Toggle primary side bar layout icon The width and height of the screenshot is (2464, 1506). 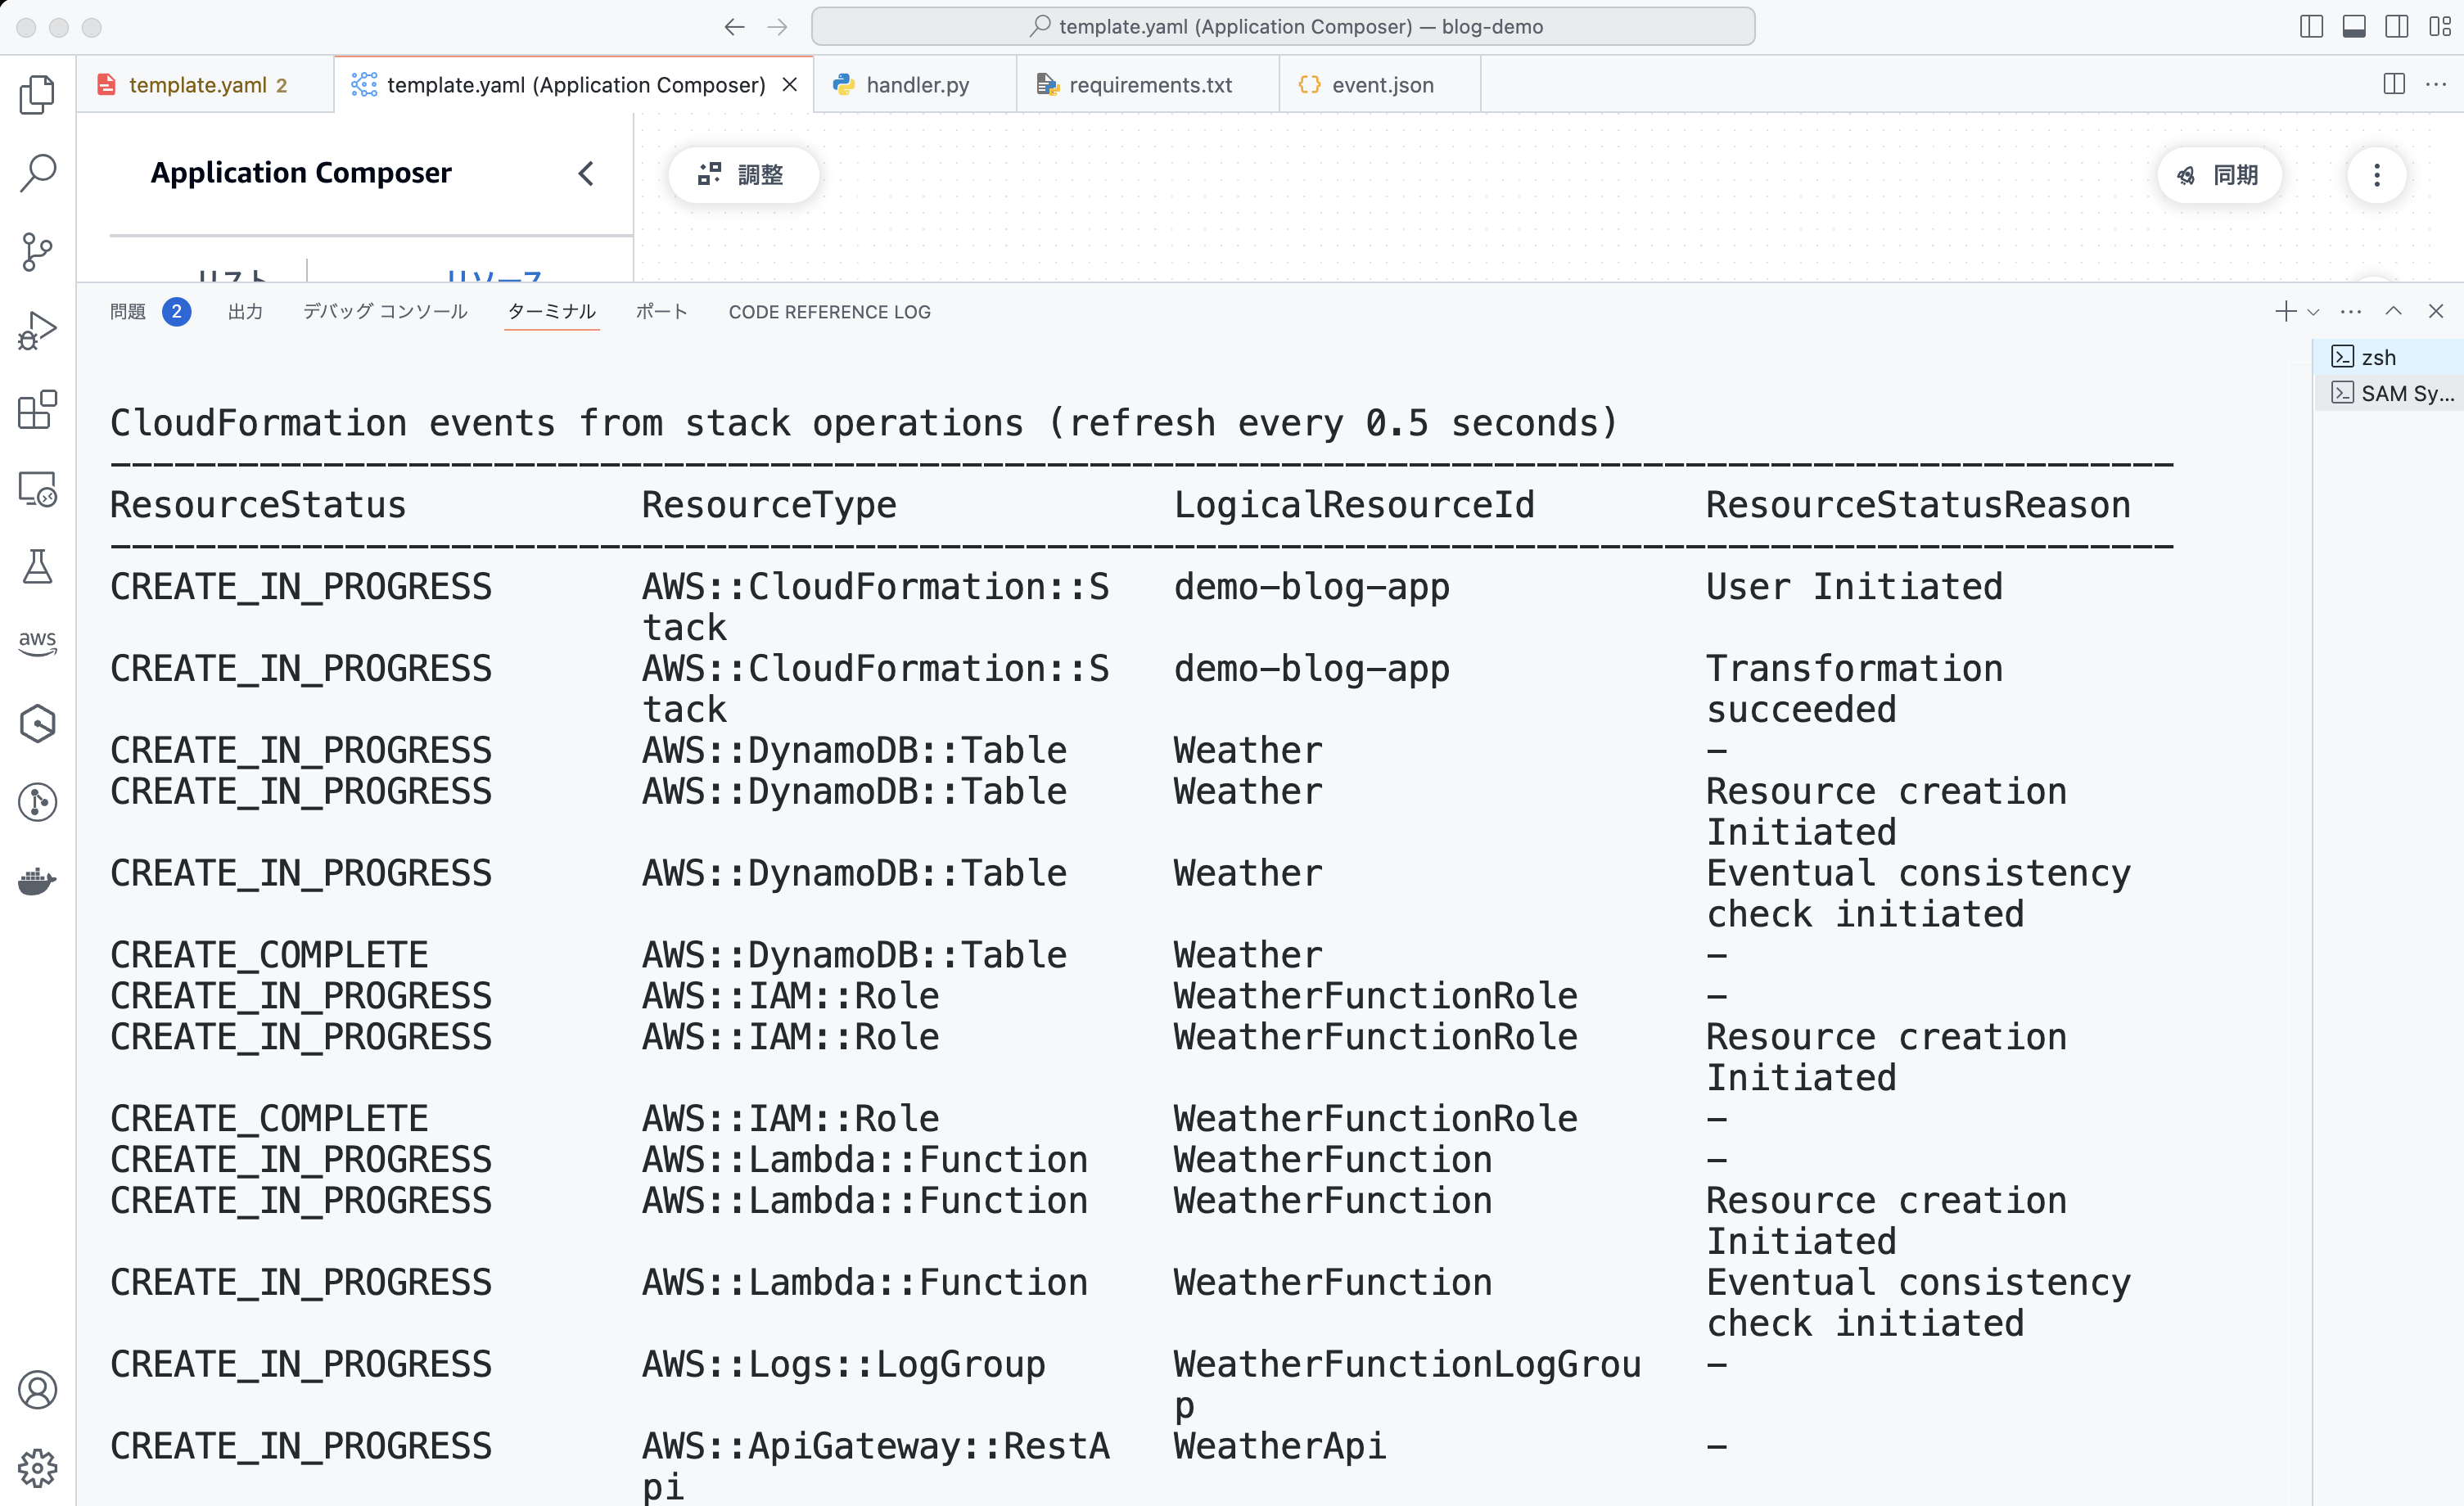2311,27
